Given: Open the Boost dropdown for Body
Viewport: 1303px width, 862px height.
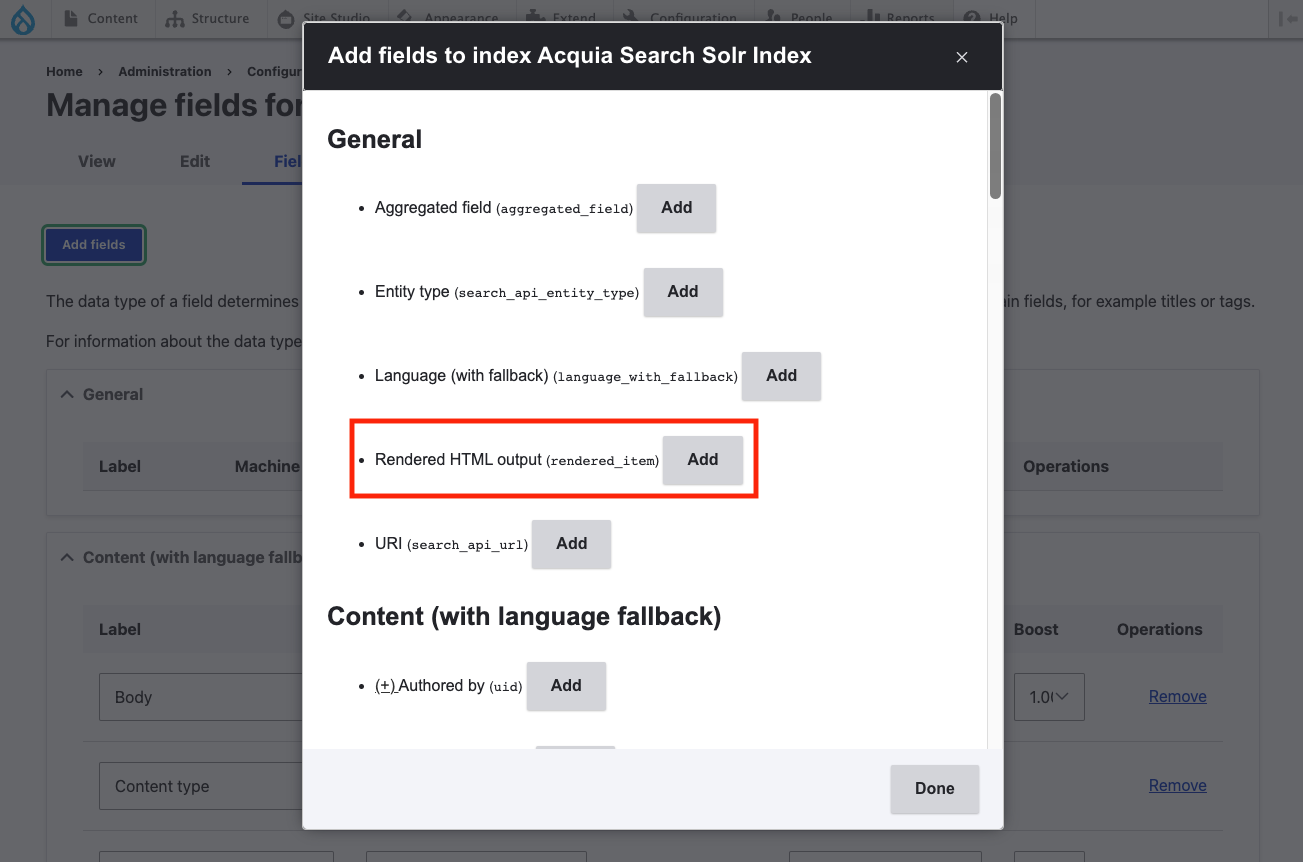Looking at the screenshot, I should [x=1048, y=697].
